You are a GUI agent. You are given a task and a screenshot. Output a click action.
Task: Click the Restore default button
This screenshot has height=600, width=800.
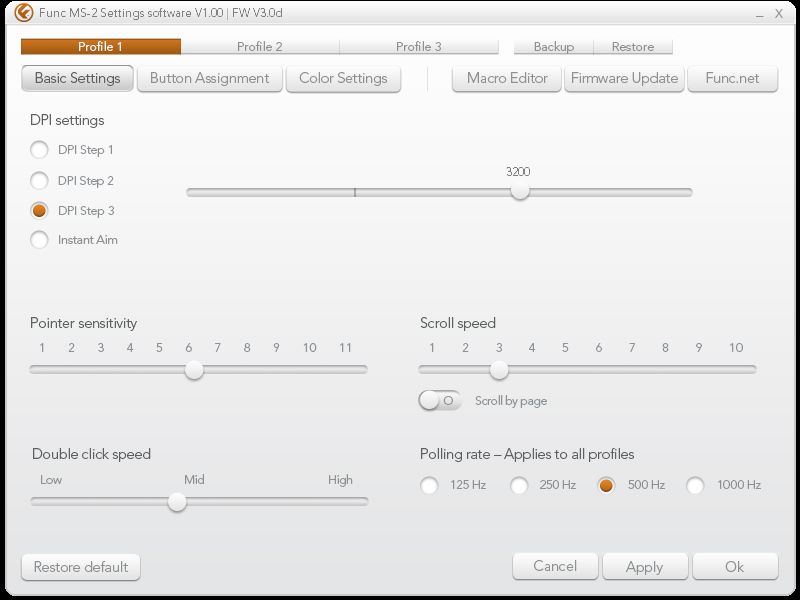(81, 567)
